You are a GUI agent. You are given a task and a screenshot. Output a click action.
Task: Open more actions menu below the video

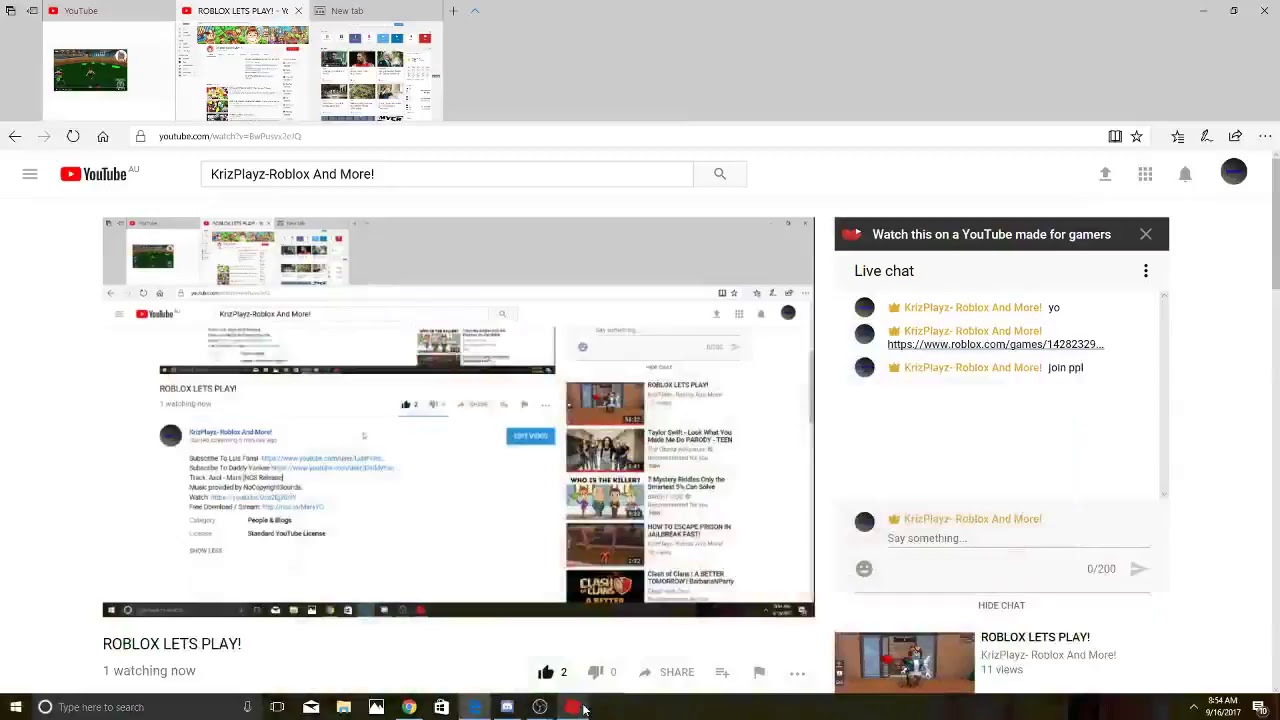coord(797,673)
